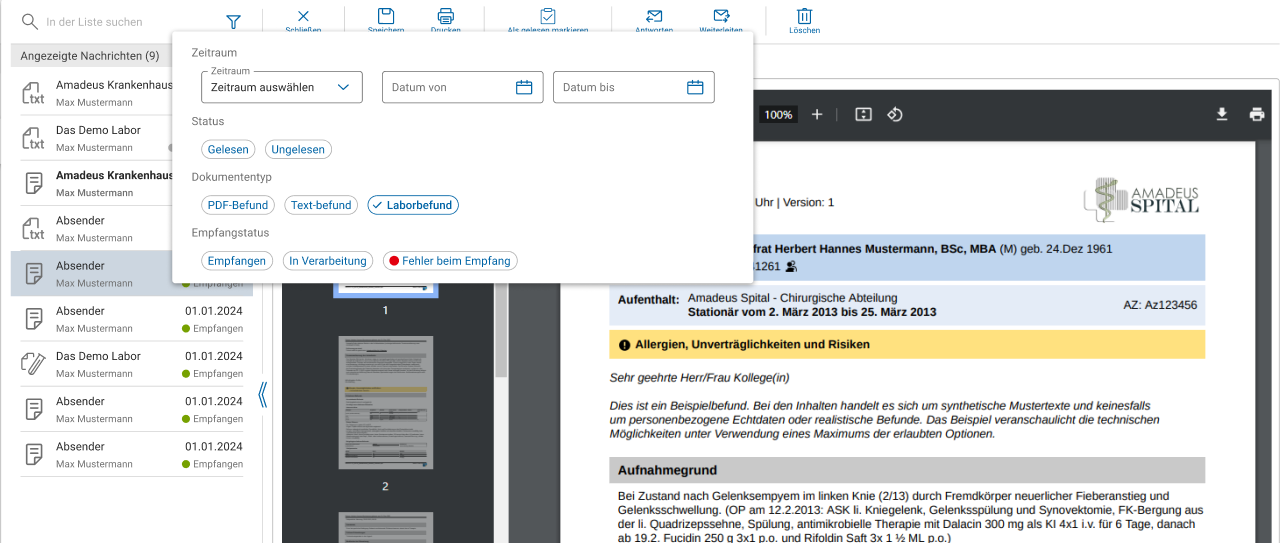Screen dimensions: 1281x543
Task: Select page 2 thumbnail in PDF sidebar
Action: click(385, 403)
